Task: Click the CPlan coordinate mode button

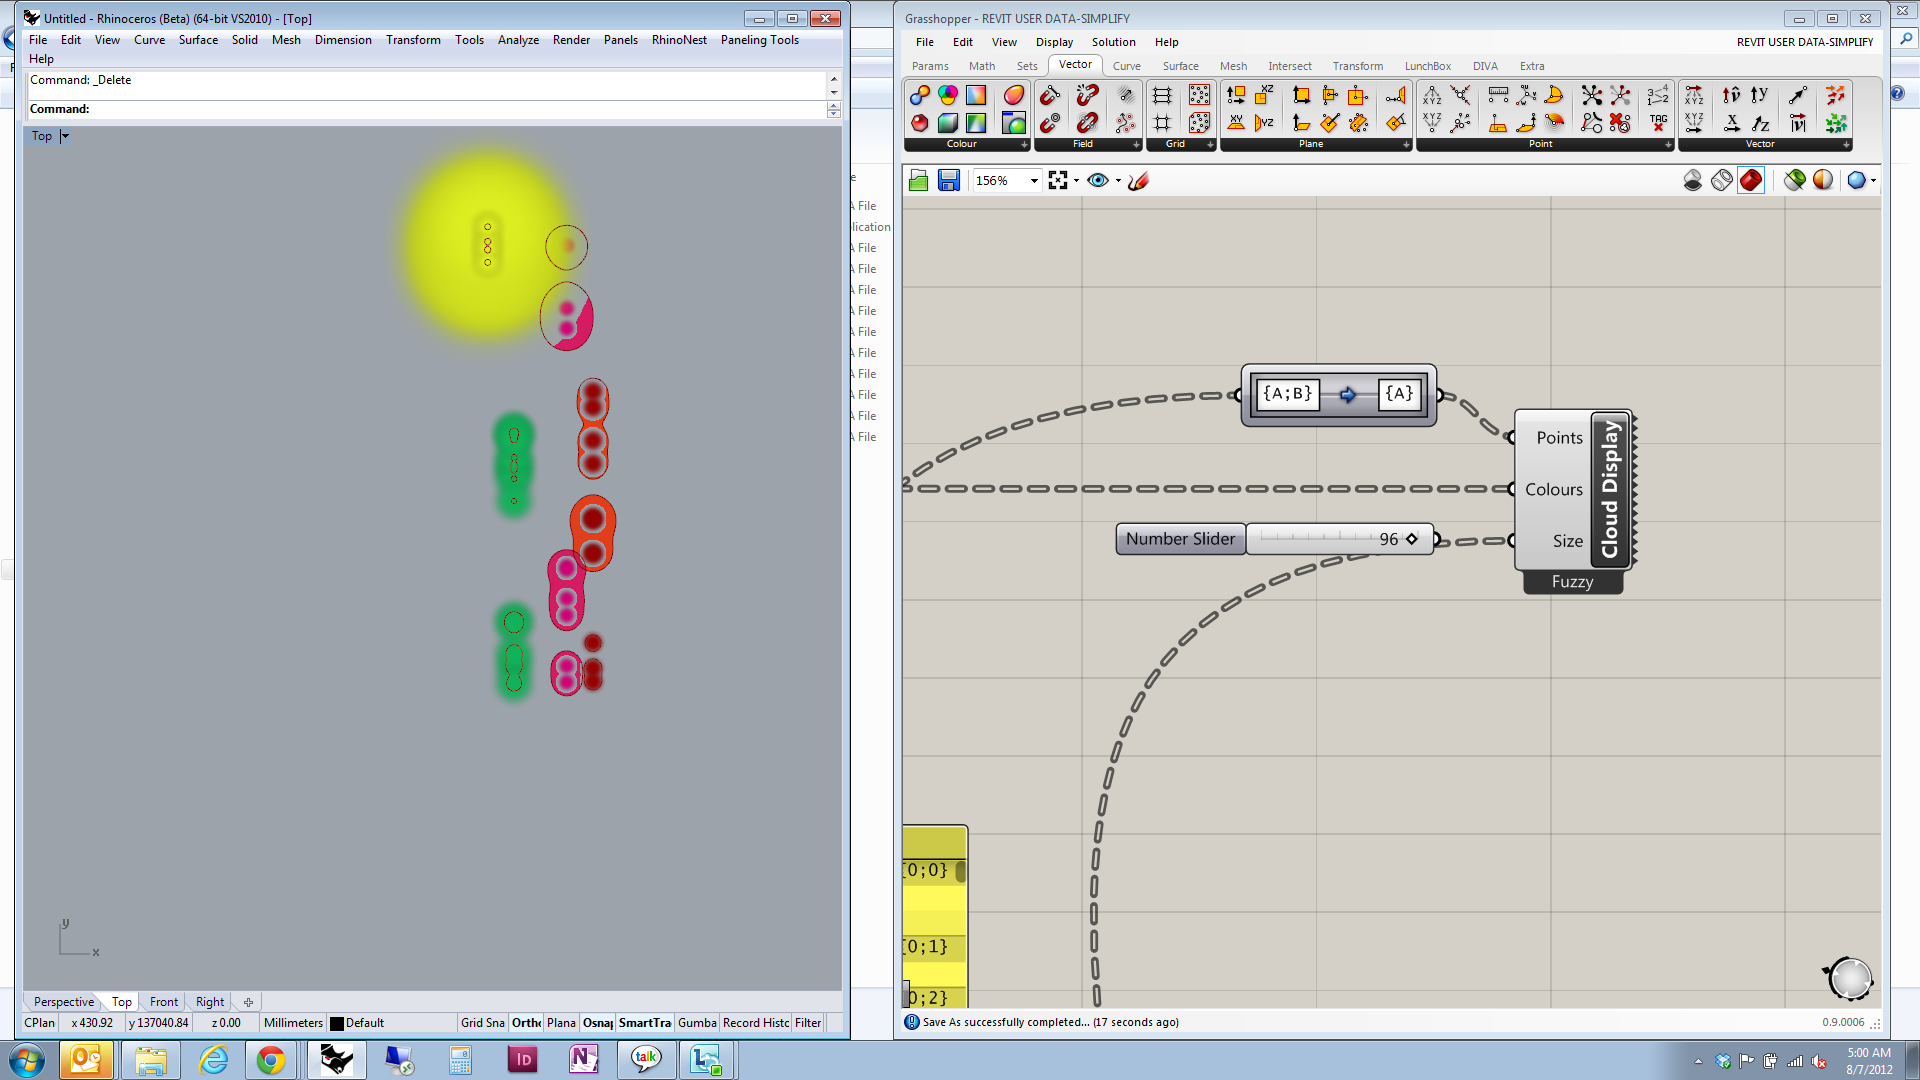Action: [40, 1023]
